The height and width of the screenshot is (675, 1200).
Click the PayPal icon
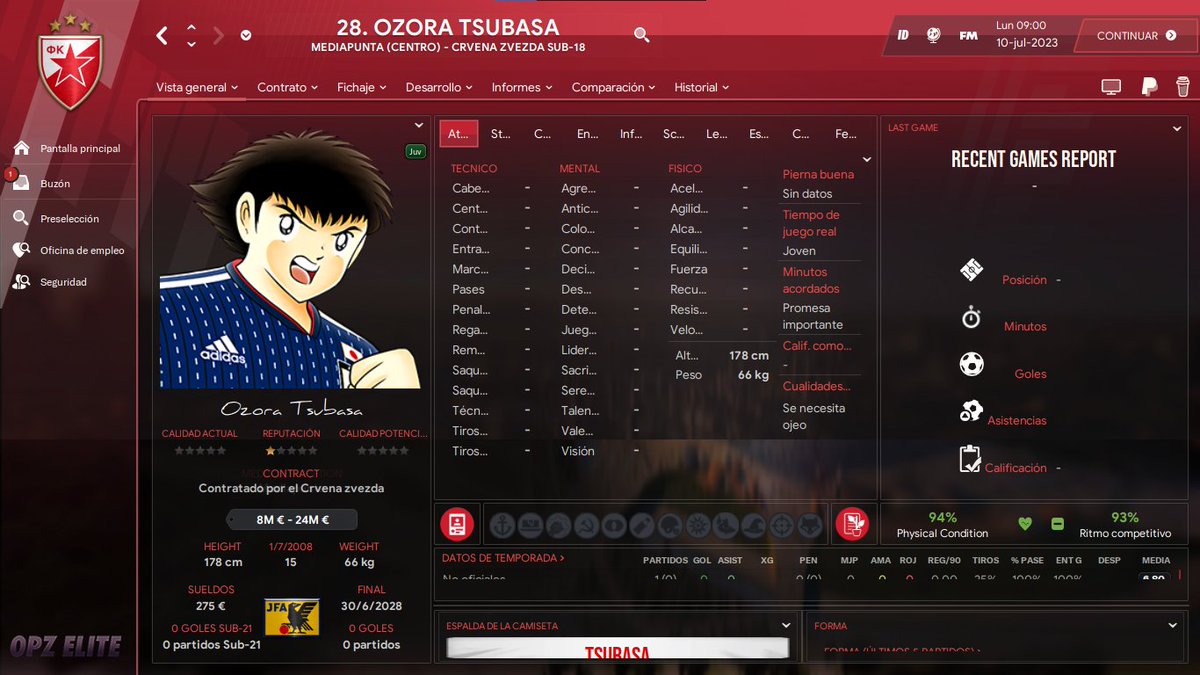(1150, 87)
